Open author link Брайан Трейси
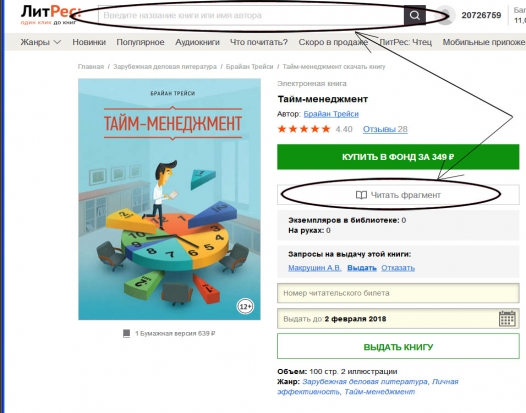 [331, 114]
